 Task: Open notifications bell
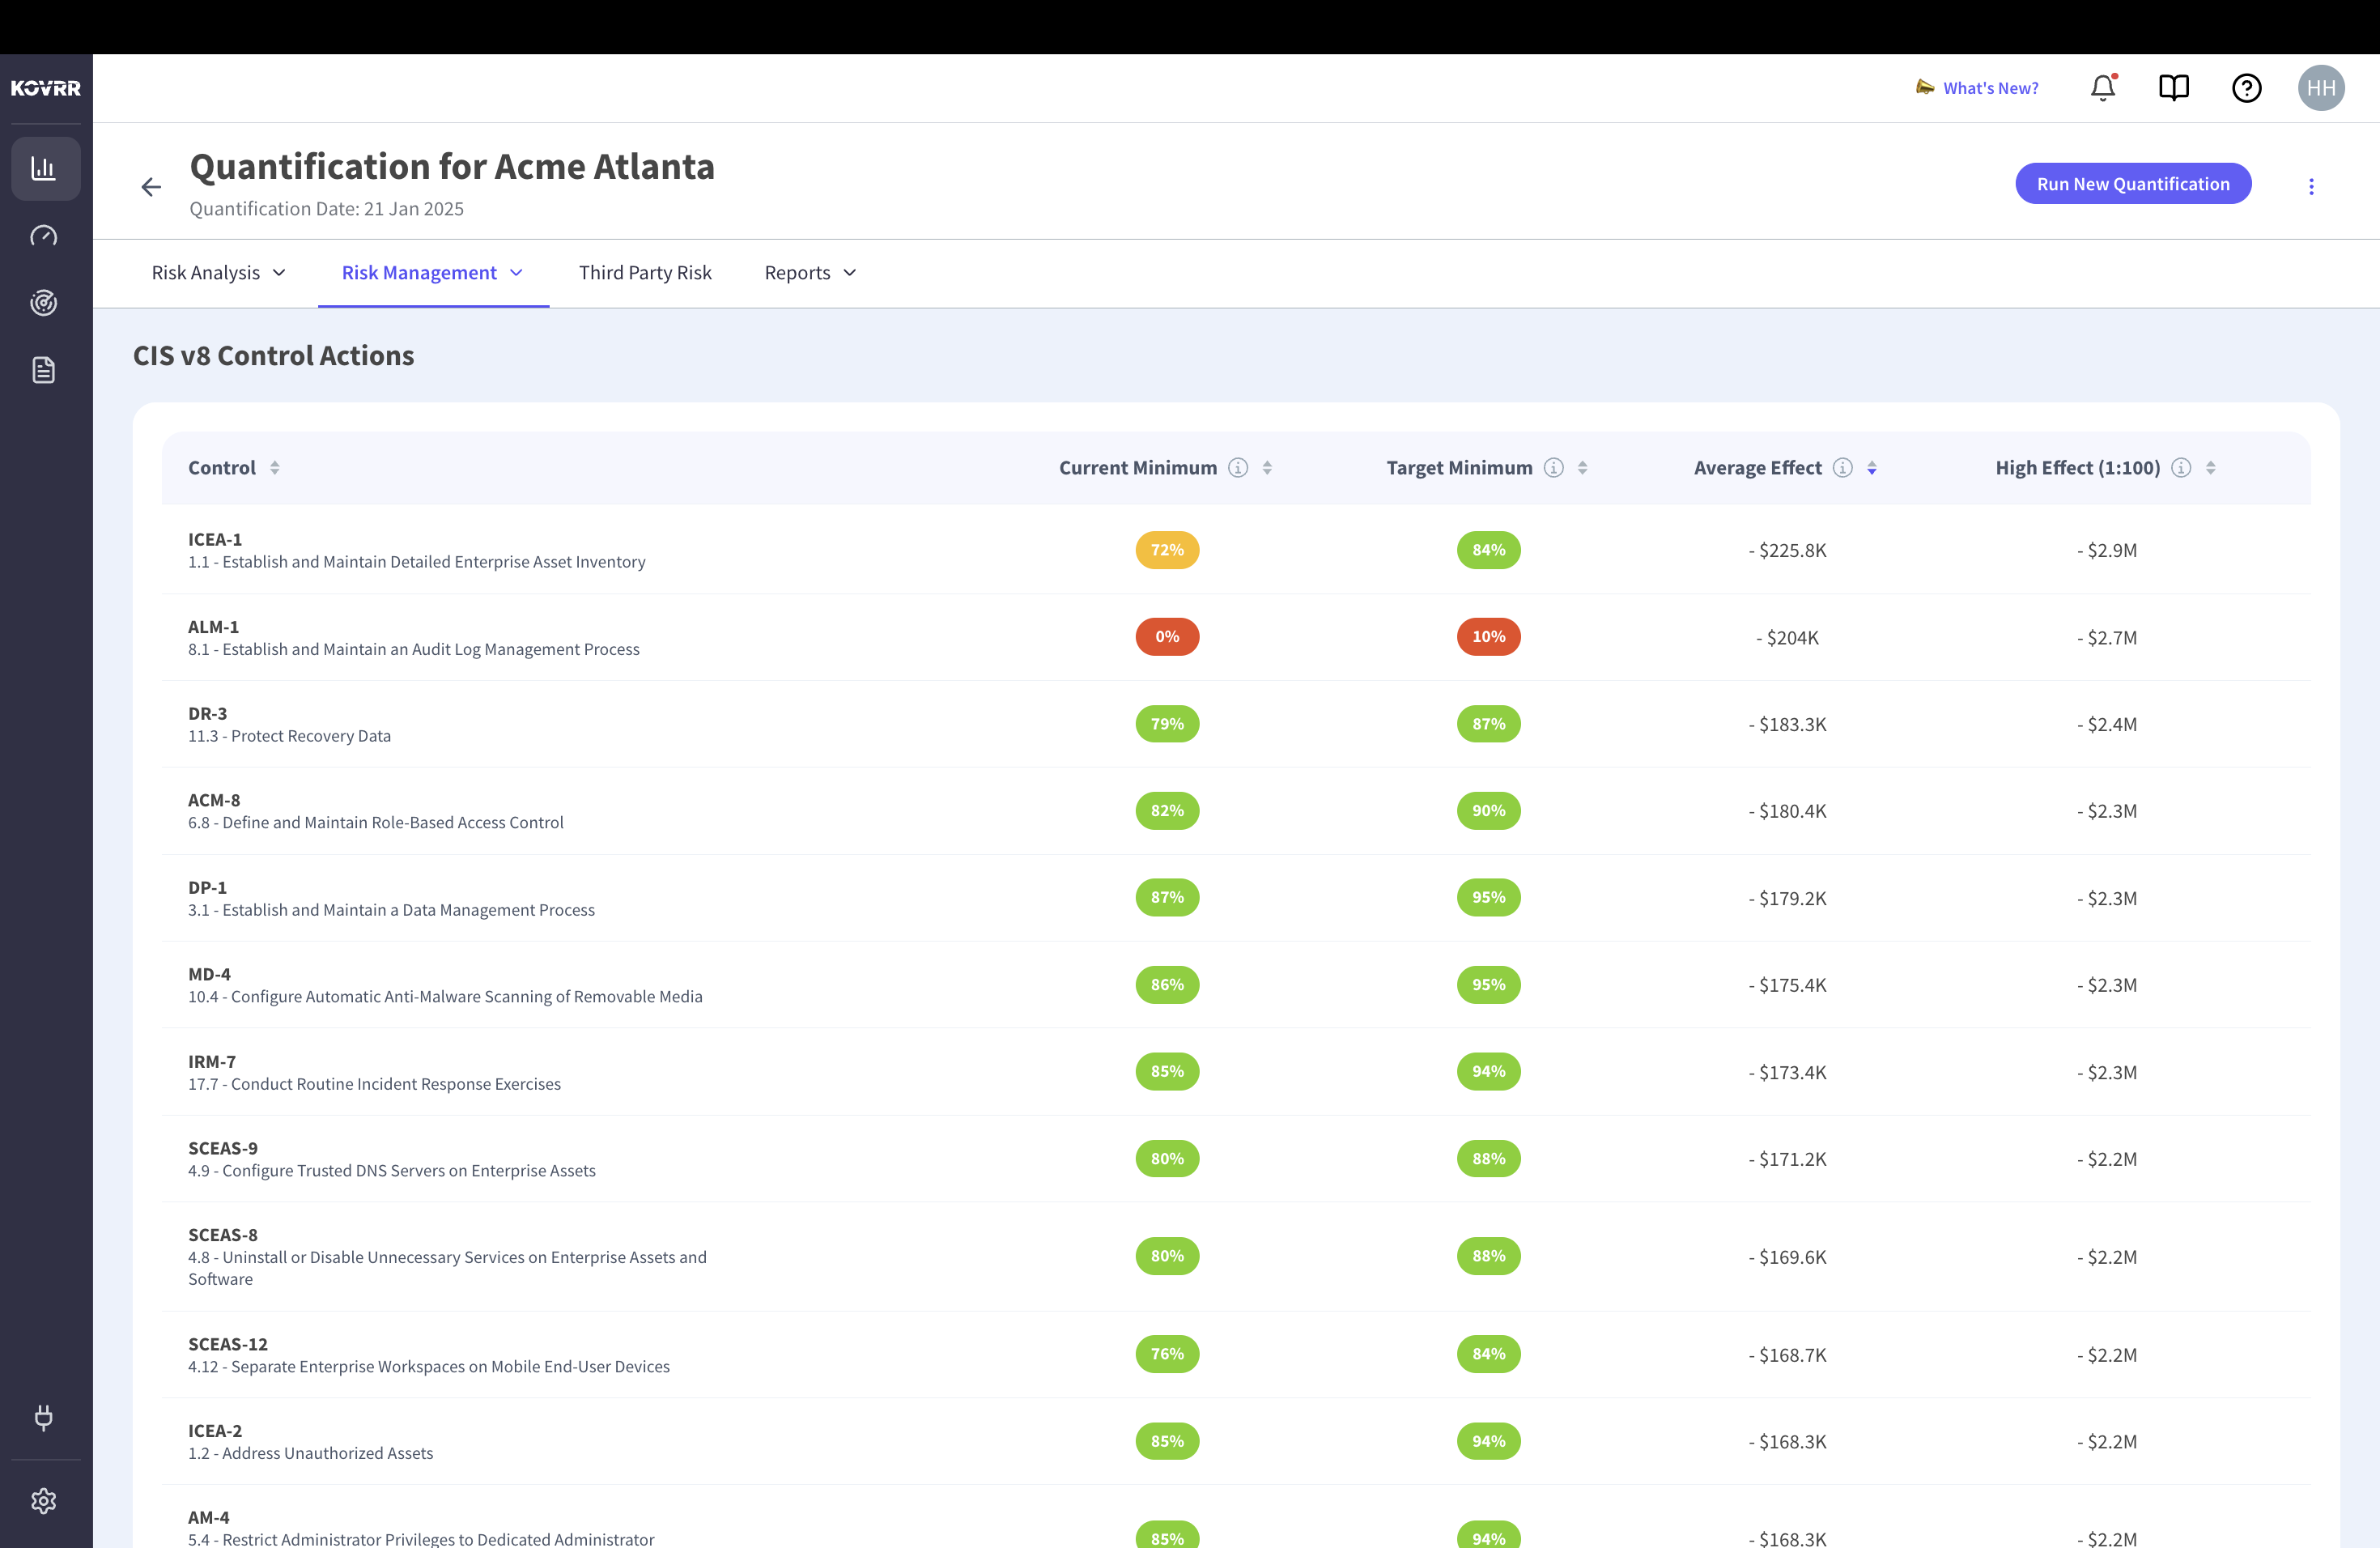[x=2103, y=88]
